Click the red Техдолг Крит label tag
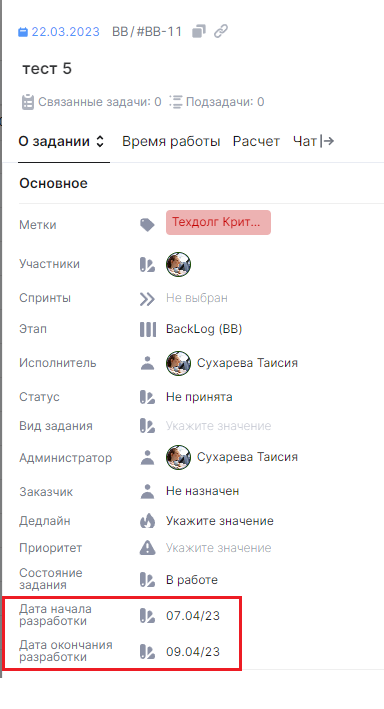This screenshot has width=384, height=709. (x=218, y=222)
